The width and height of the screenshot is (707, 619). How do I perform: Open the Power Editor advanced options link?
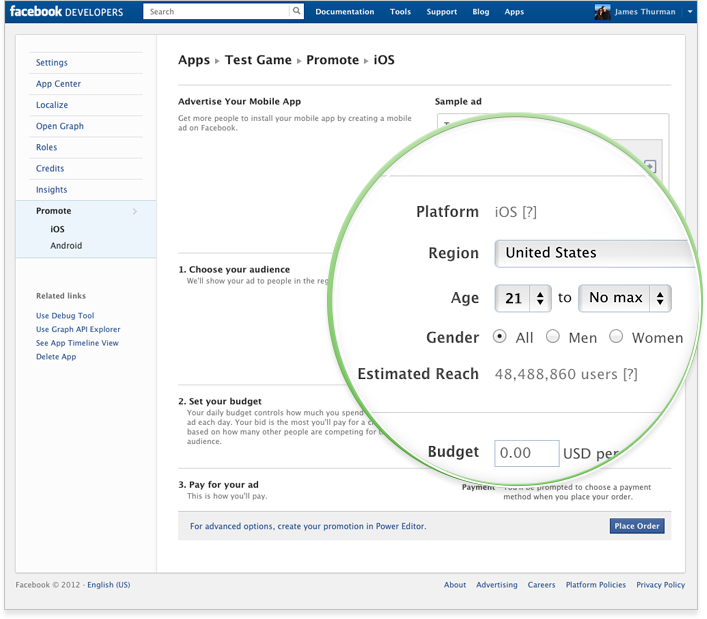pos(308,526)
